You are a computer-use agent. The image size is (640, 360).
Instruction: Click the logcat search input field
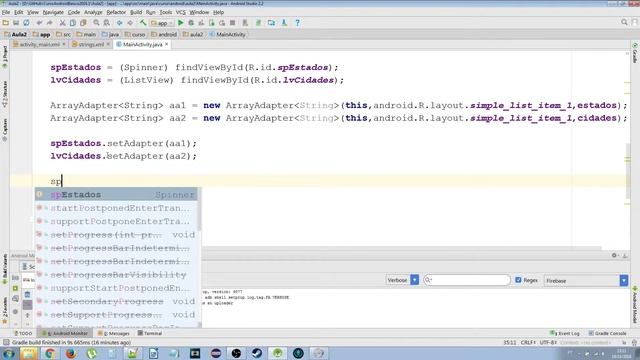coord(467,280)
